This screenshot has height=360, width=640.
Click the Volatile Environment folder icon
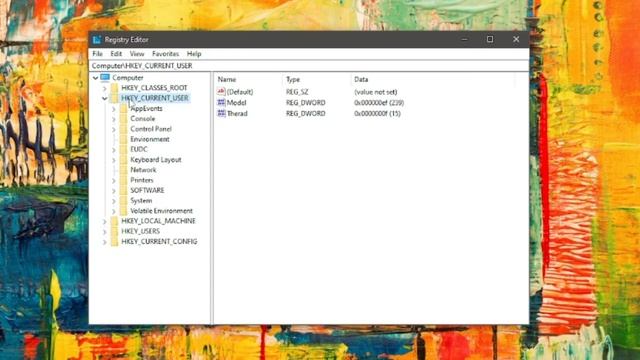pyautogui.click(x=124, y=211)
